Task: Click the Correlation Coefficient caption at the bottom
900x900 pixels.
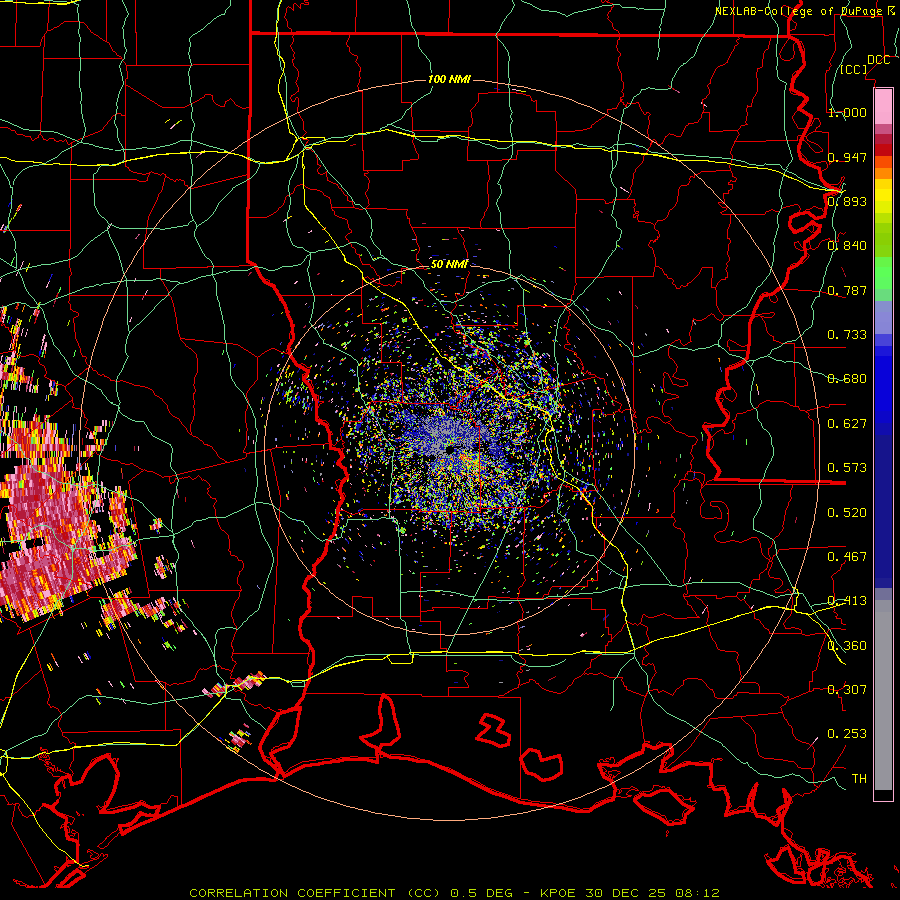Action: click(454, 893)
